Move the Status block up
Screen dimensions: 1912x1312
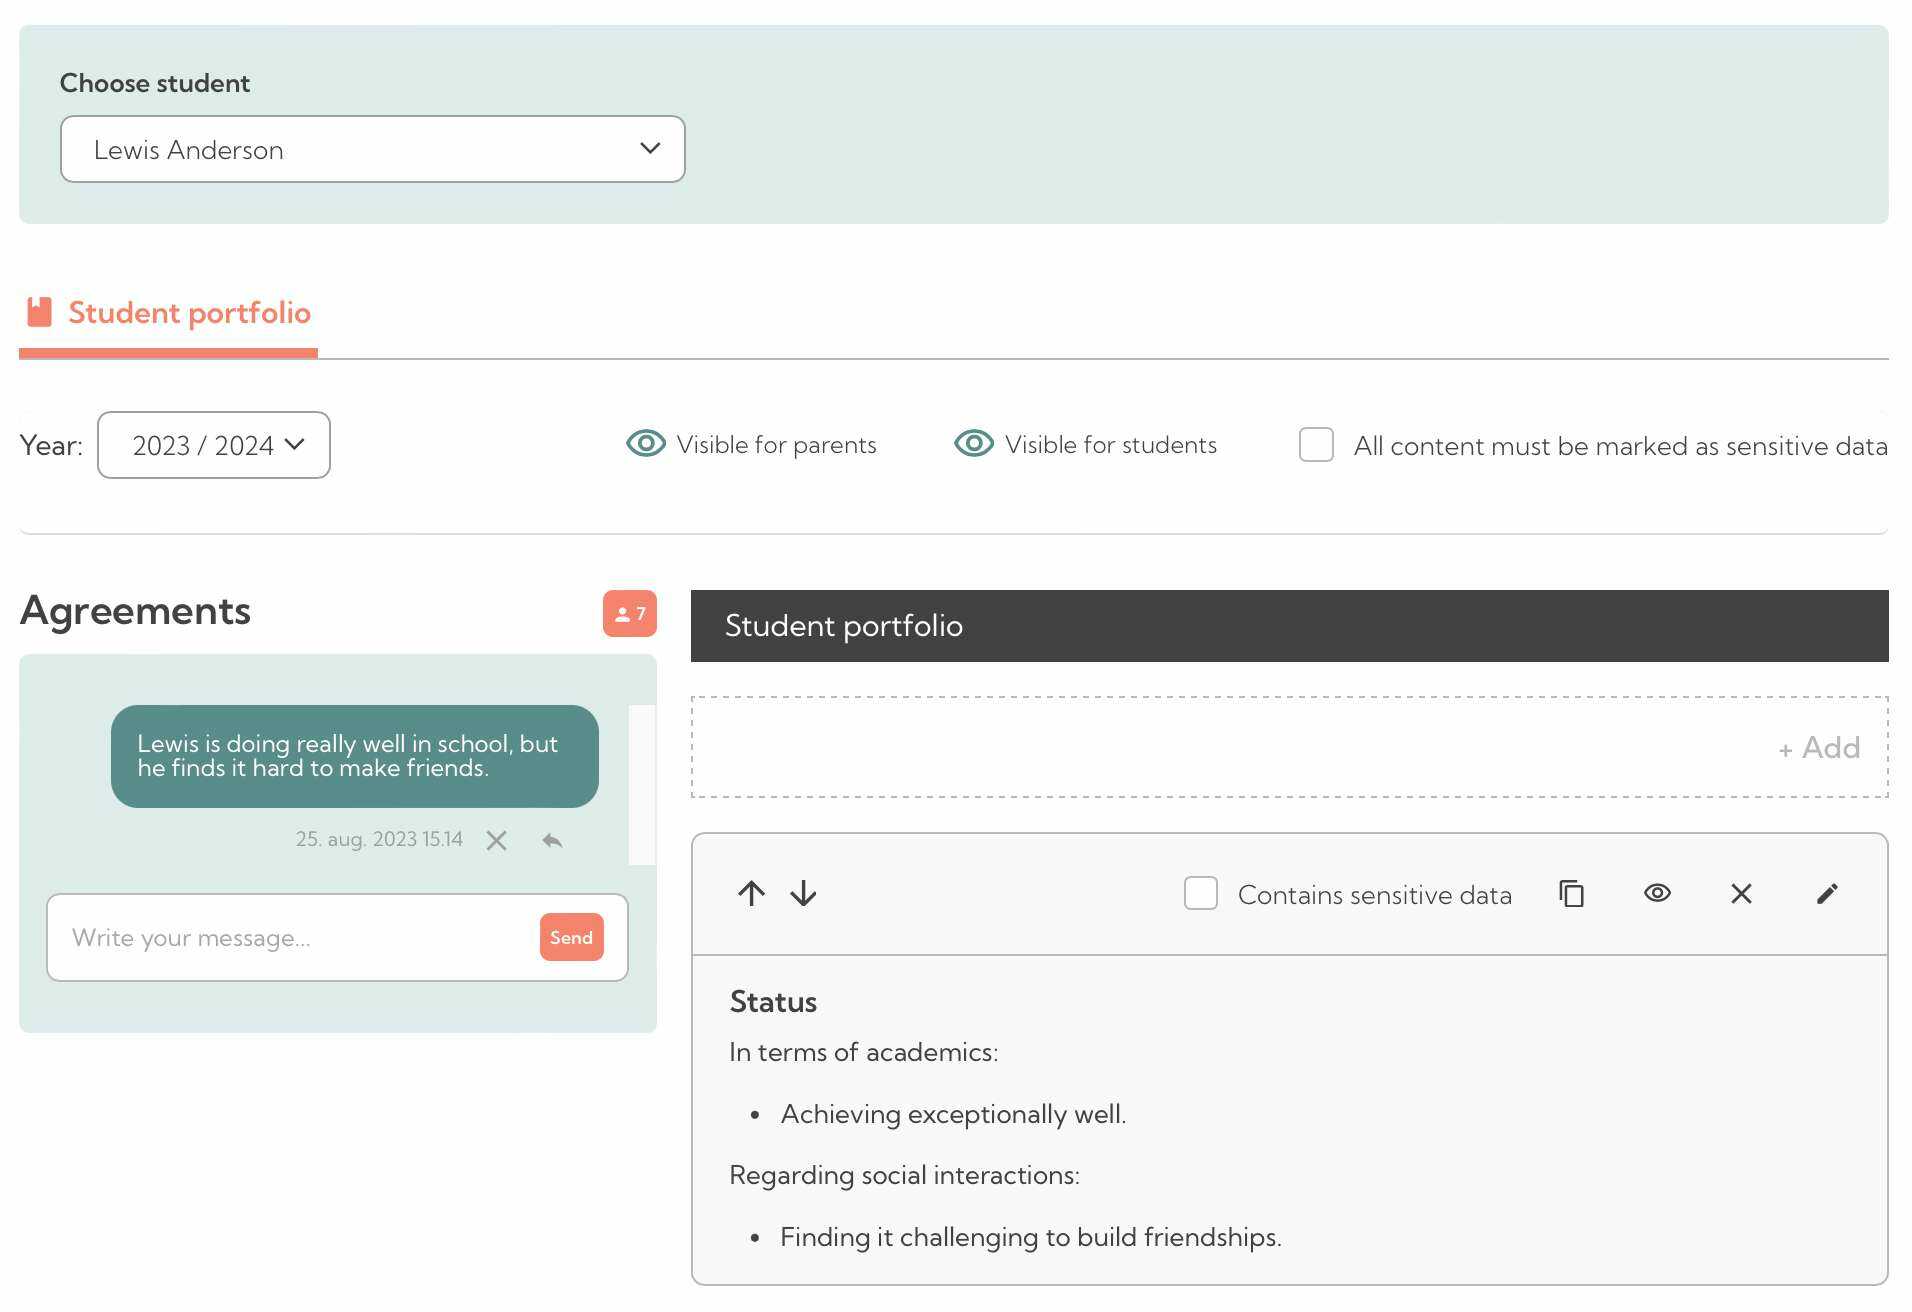coord(752,893)
